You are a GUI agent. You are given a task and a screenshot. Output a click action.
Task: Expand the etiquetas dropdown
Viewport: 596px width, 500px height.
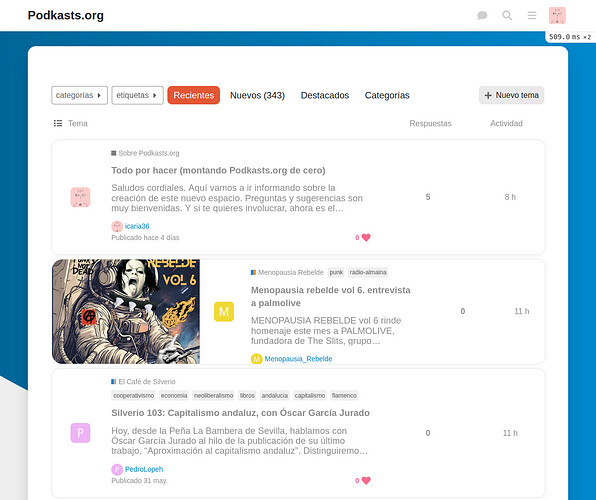[137, 95]
